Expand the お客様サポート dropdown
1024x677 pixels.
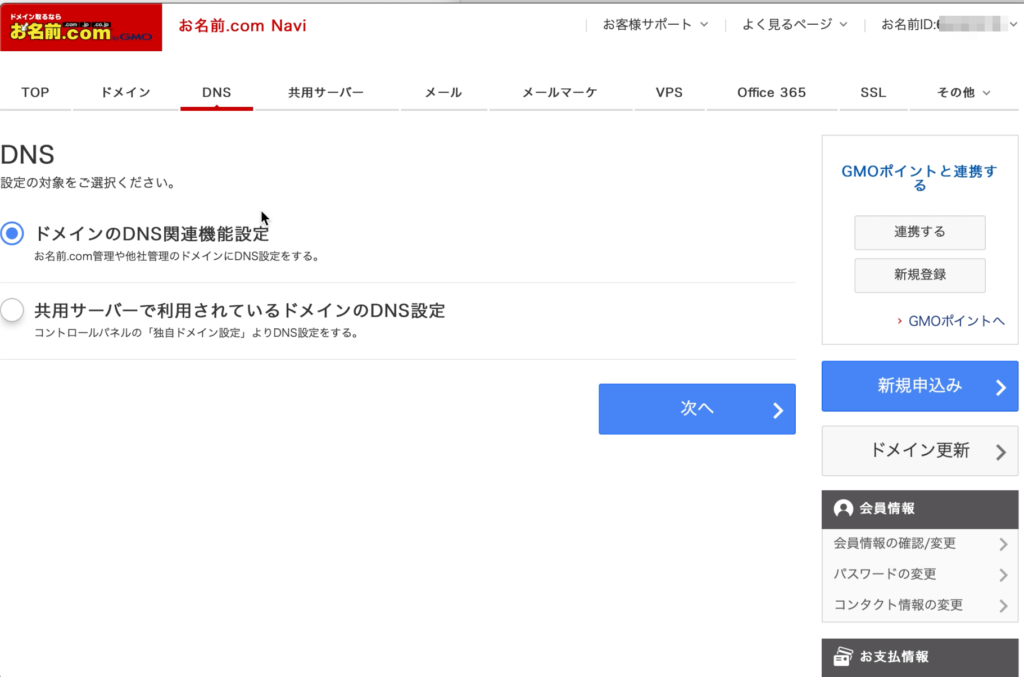(x=655, y=24)
